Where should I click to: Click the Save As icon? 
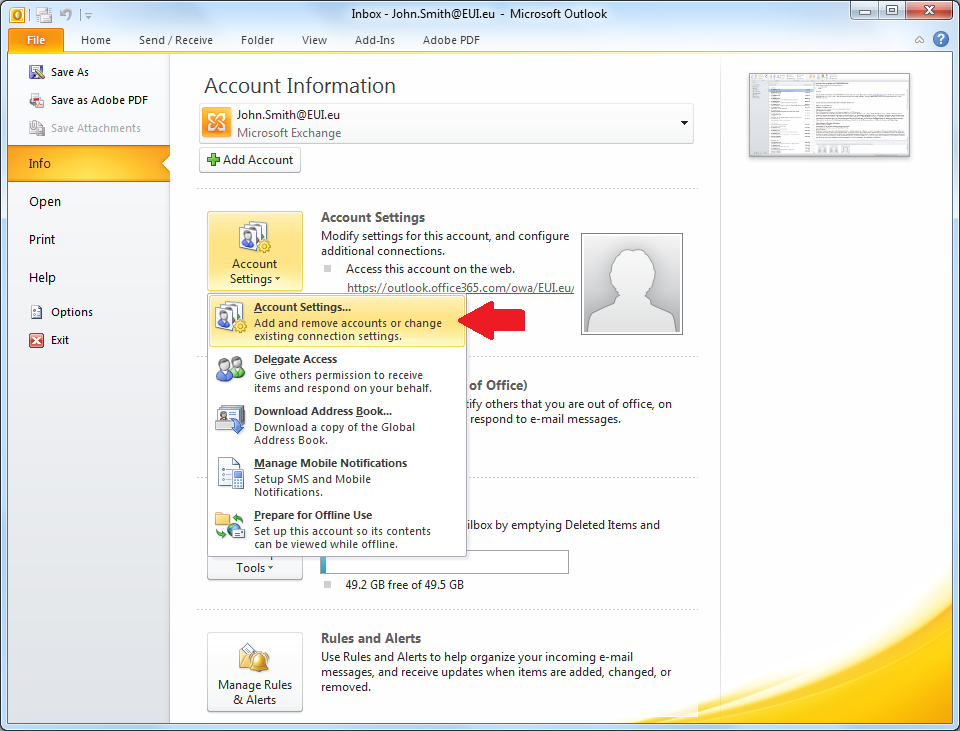click(37, 72)
